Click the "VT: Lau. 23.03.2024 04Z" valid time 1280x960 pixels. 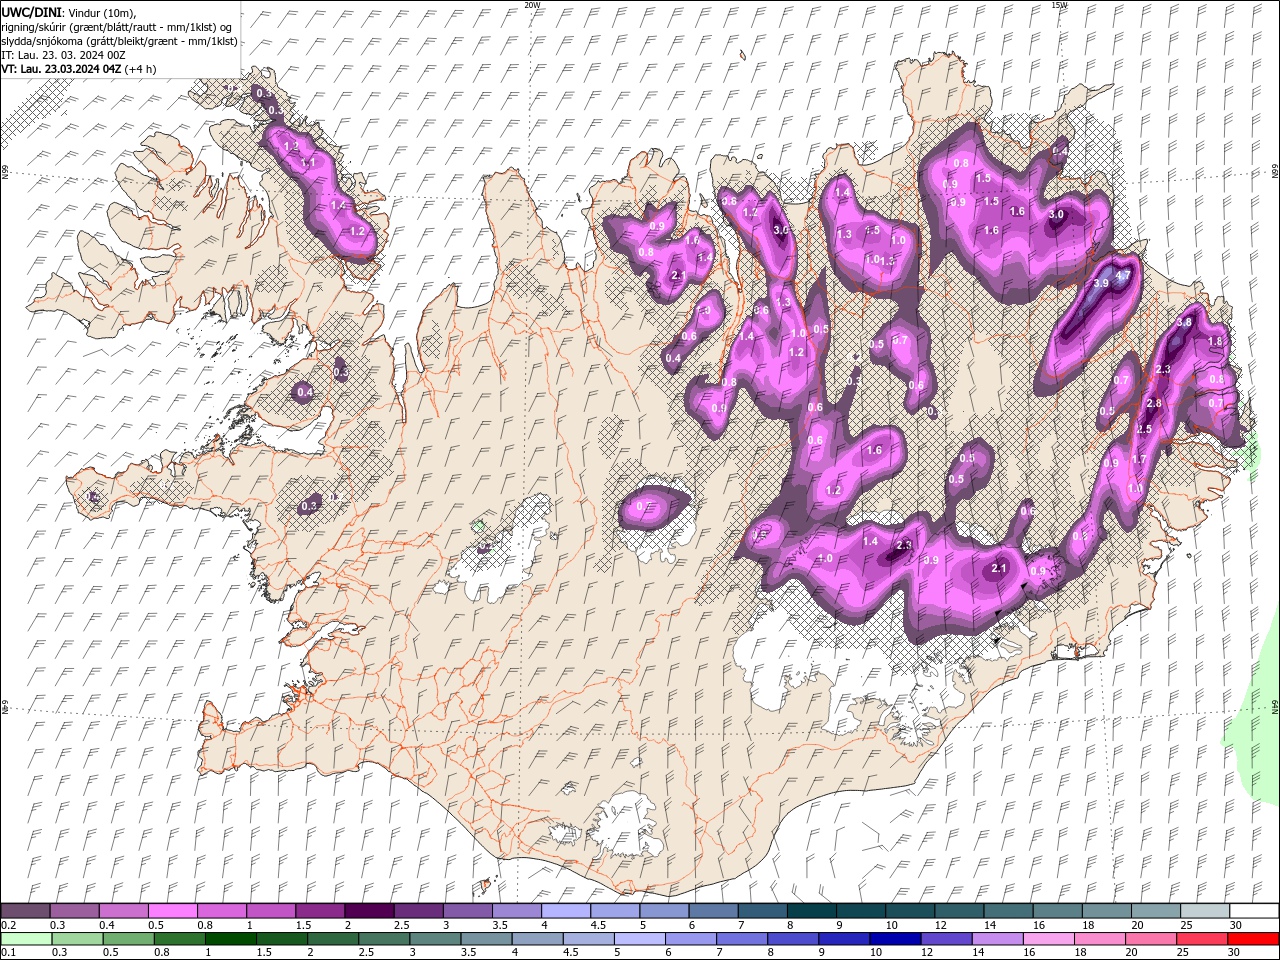(x=61, y=69)
